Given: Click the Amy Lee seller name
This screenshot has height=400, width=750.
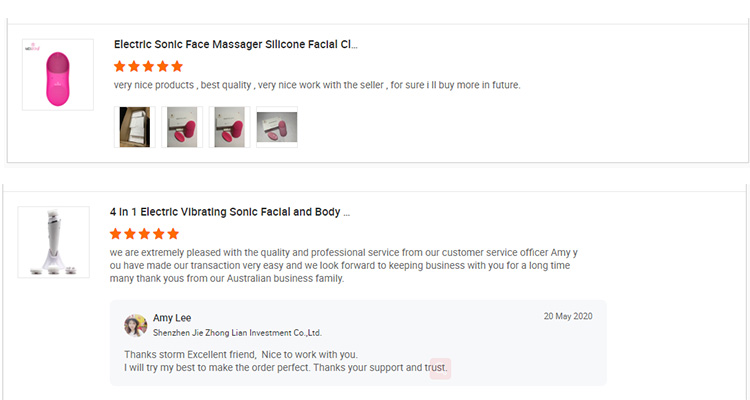Looking at the screenshot, I should pyautogui.click(x=171, y=318).
